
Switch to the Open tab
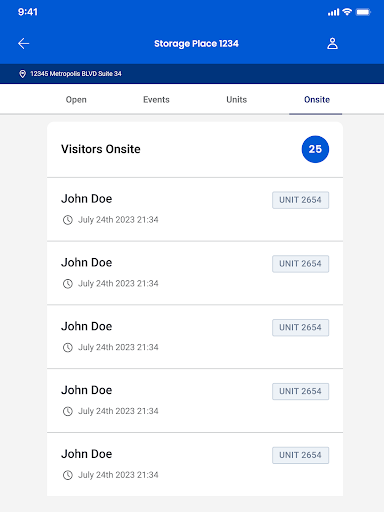(76, 100)
